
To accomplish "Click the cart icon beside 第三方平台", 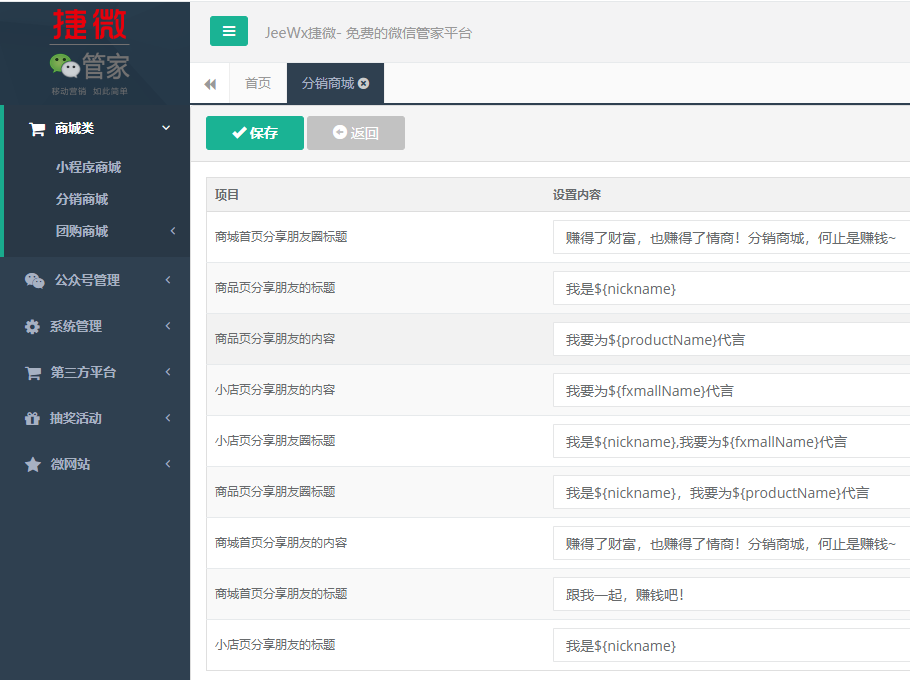I will [33, 372].
